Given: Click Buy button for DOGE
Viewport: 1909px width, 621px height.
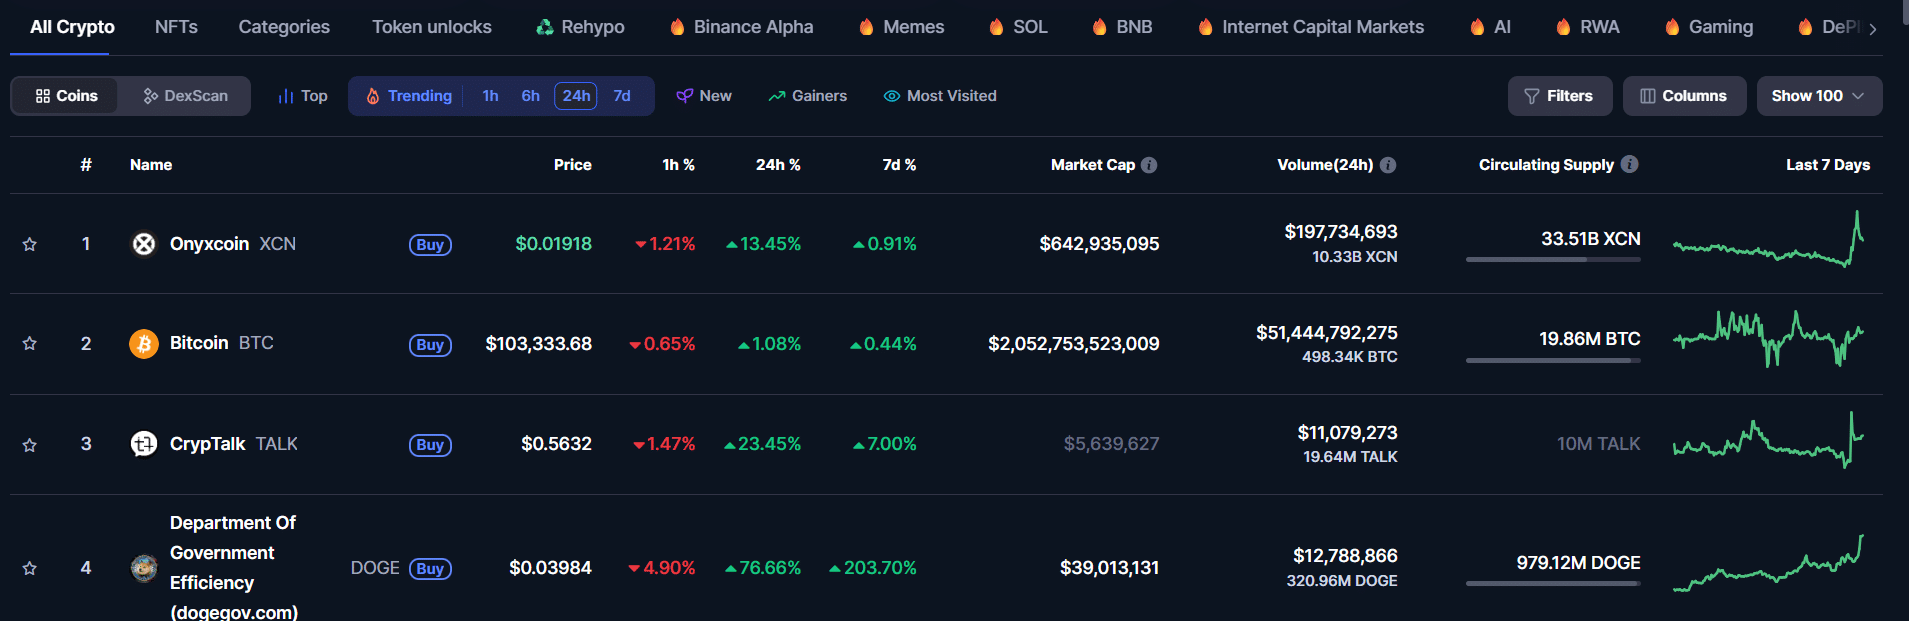Looking at the screenshot, I should point(430,569).
